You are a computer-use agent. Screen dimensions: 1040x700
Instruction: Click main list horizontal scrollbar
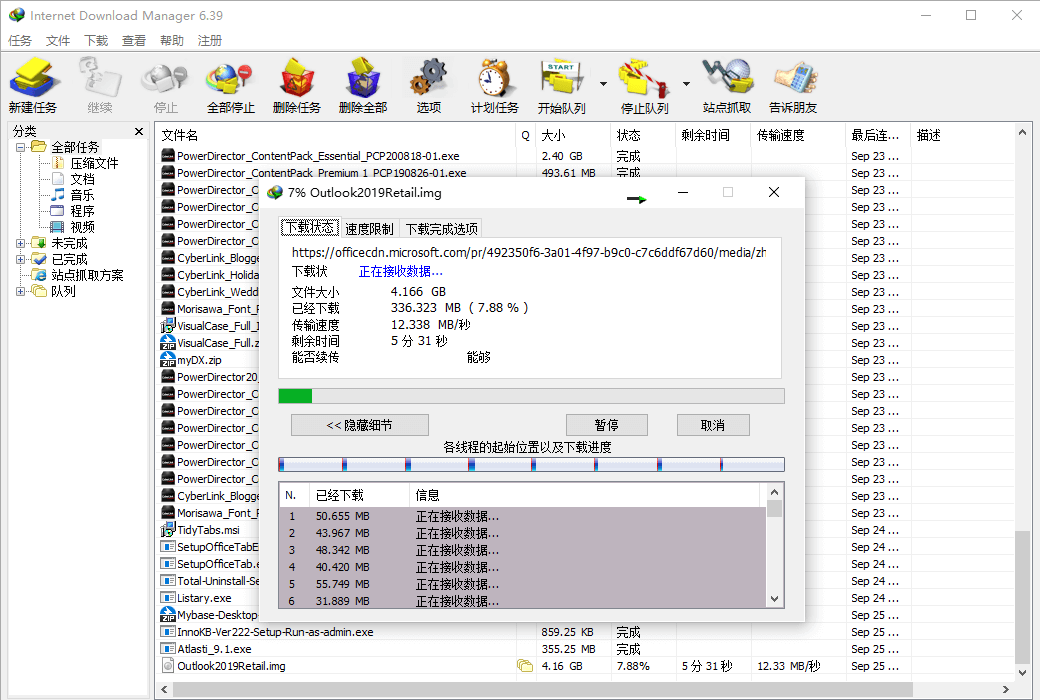(x=543, y=689)
